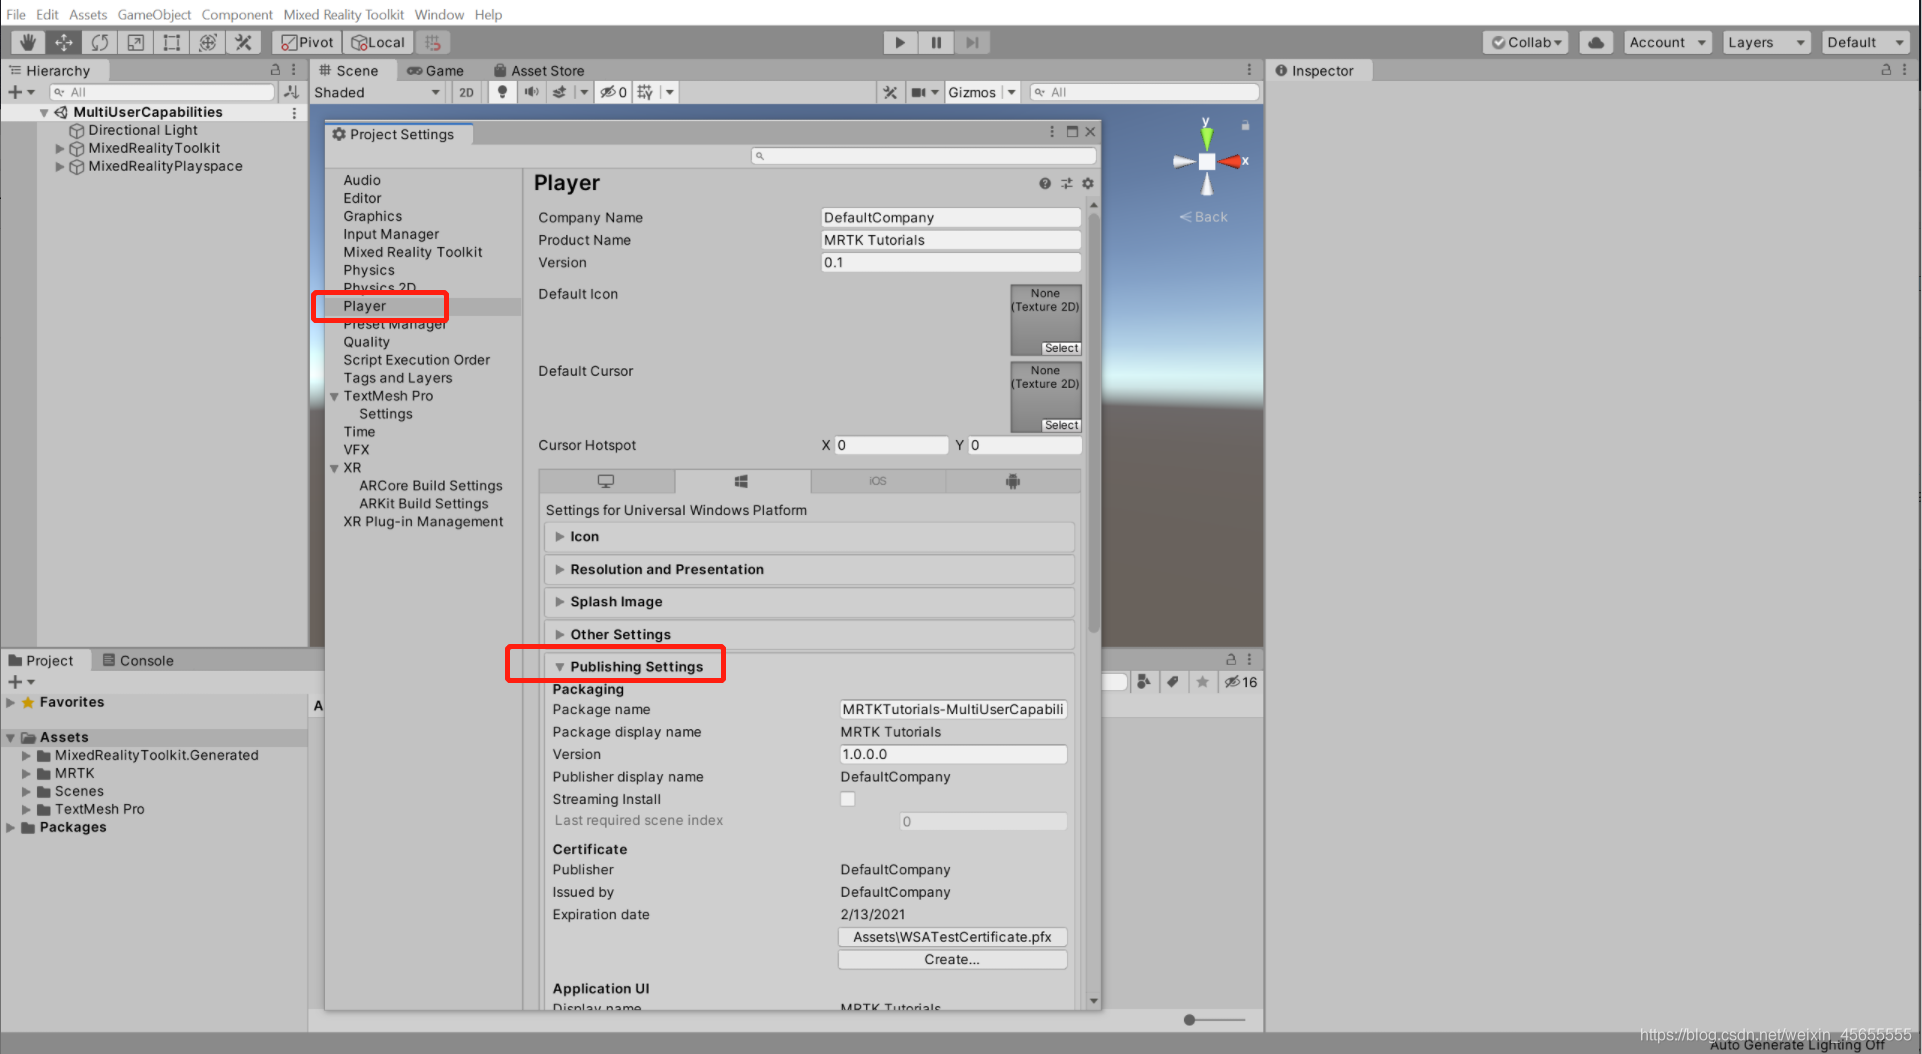Click the Step frame button

coord(972,42)
